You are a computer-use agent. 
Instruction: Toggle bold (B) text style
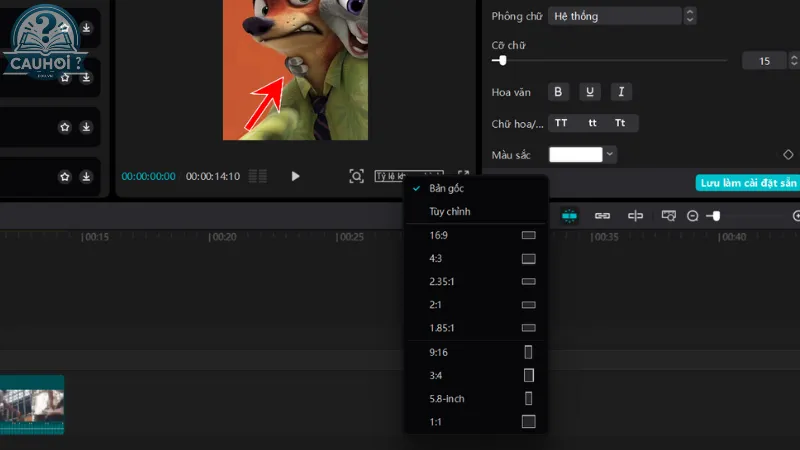pos(558,92)
